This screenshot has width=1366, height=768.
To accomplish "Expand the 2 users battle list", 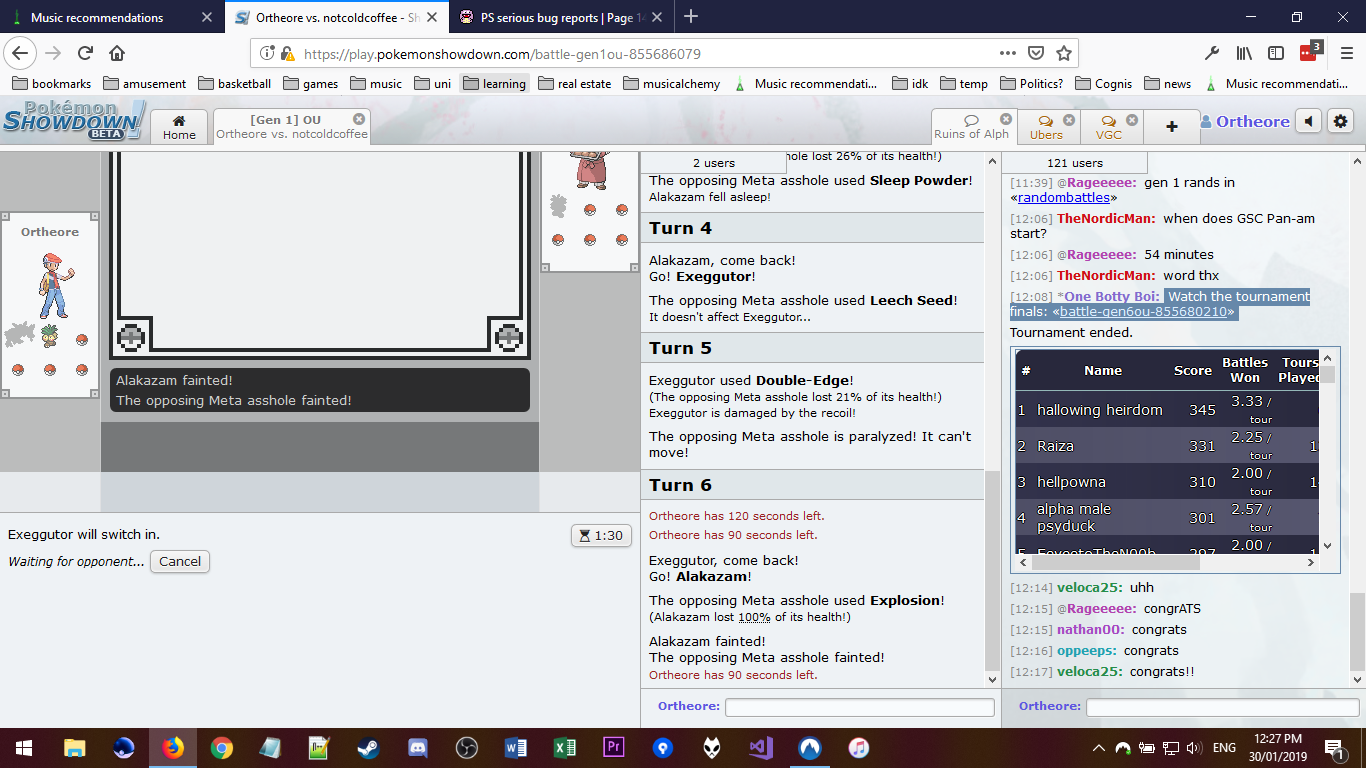I will pos(713,163).
